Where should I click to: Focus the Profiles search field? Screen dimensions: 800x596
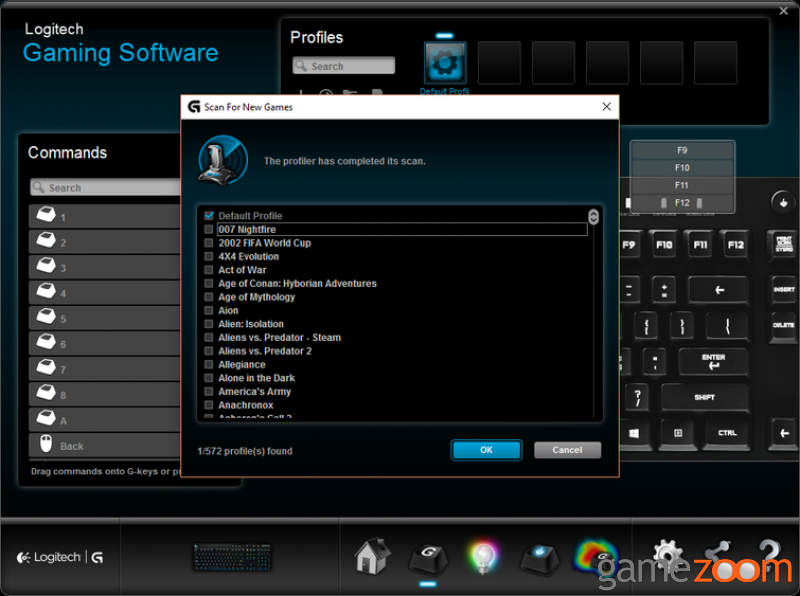(x=344, y=66)
